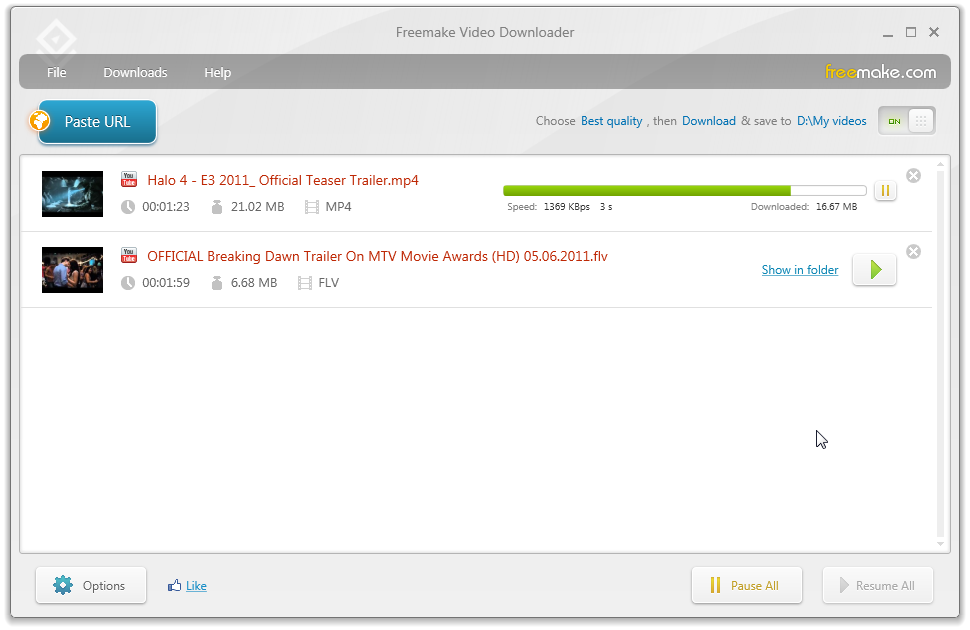Image resolution: width=970 pixels, height=630 pixels.
Task: Click the thumbs-up Like icon
Action: pyautogui.click(x=174, y=585)
